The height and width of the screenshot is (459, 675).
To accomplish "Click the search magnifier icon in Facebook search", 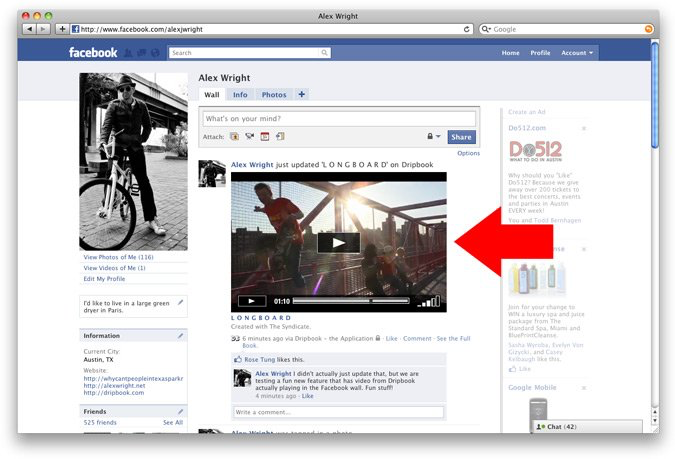I will point(325,53).
